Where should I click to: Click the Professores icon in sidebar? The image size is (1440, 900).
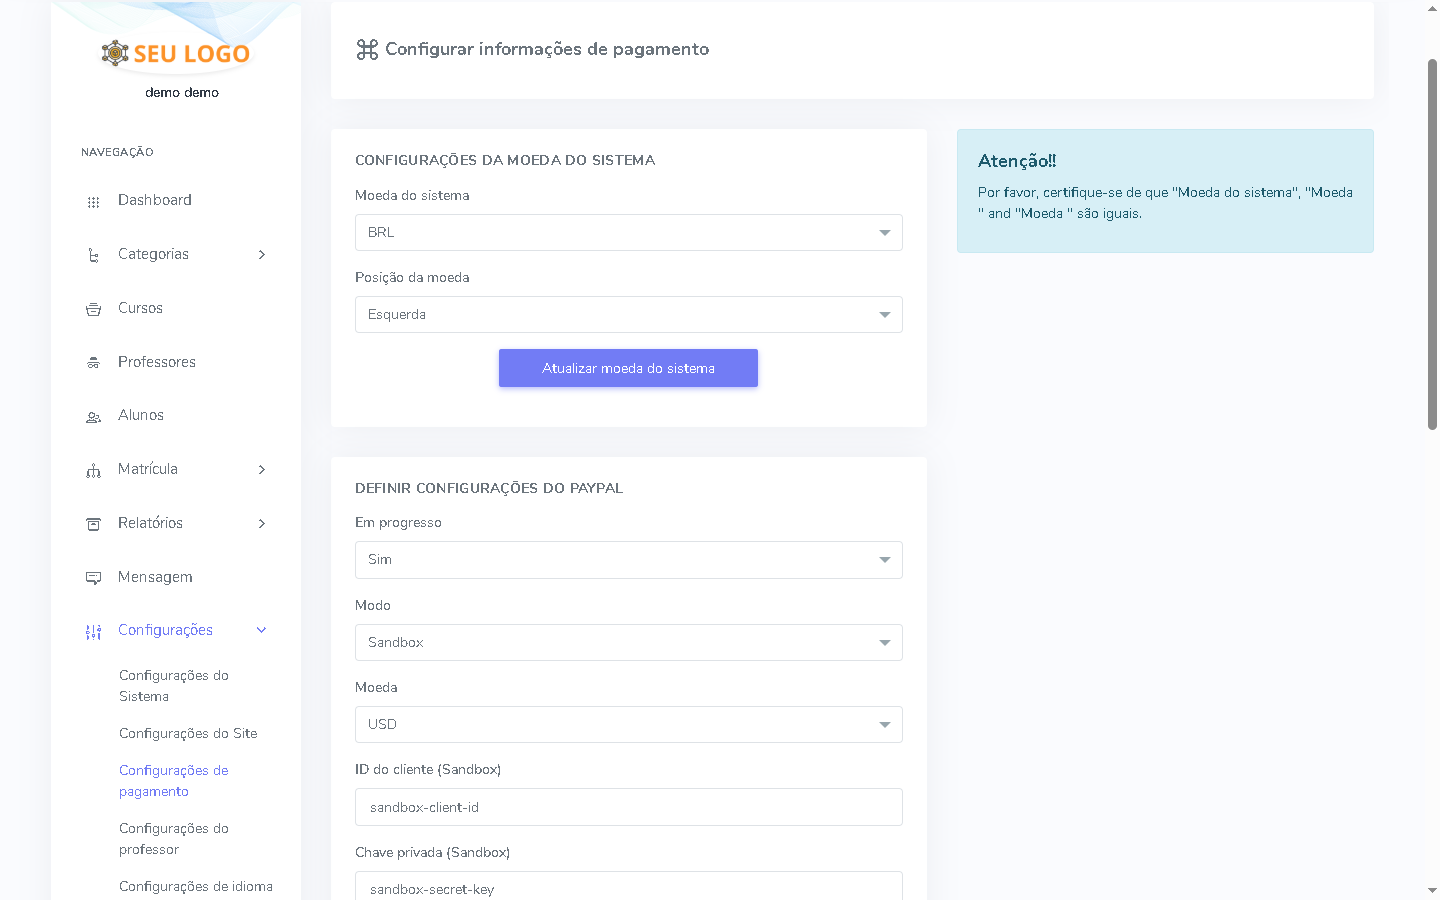click(93, 363)
